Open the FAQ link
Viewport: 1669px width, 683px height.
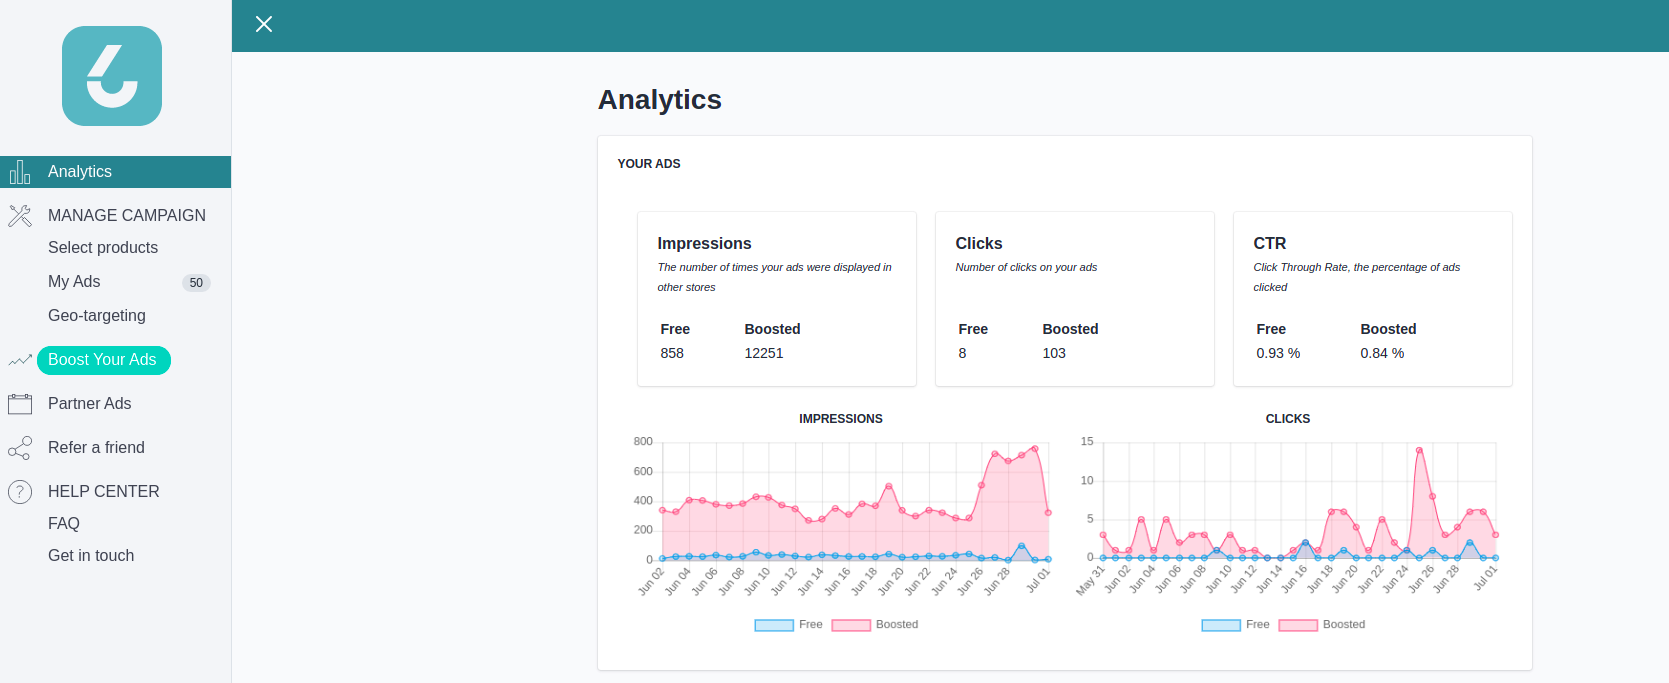pos(64,524)
